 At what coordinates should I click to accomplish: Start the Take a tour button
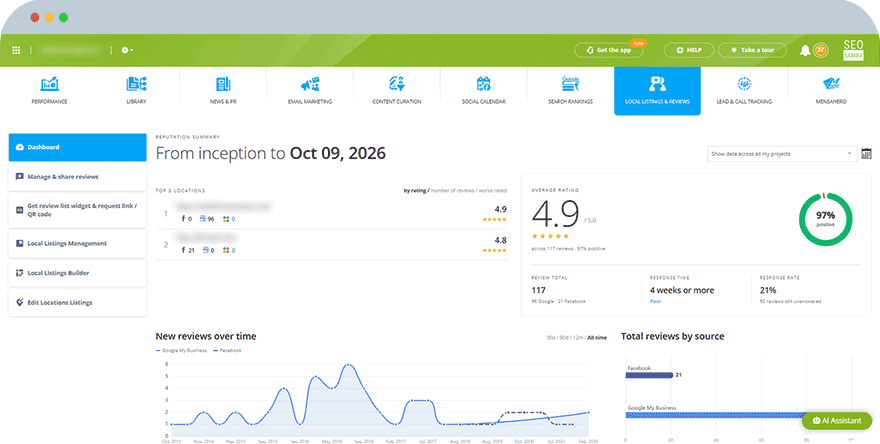751,50
